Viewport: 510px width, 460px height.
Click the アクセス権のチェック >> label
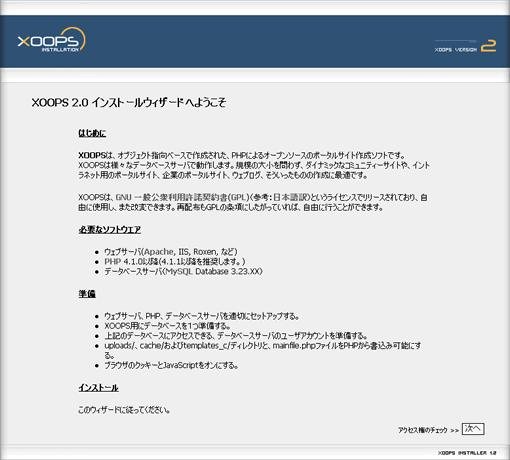pyautogui.click(x=428, y=430)
